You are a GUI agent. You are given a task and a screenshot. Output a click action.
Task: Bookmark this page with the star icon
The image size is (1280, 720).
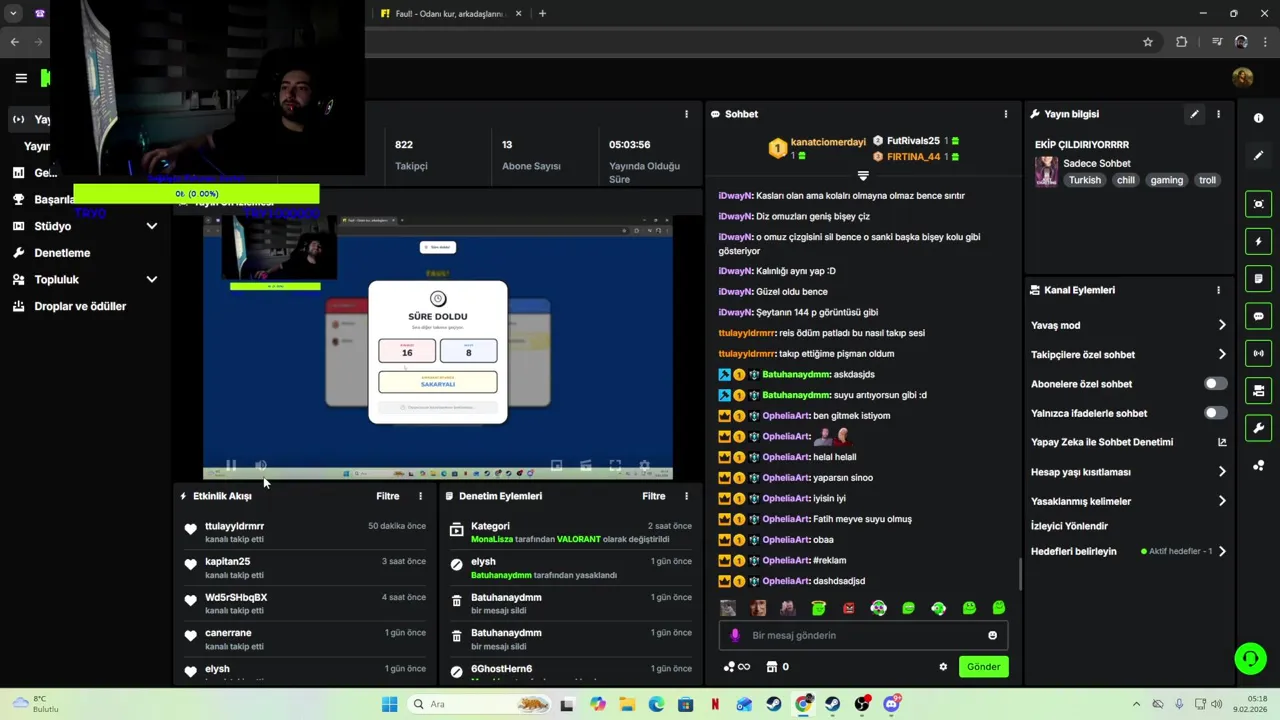pos(1148,42)
